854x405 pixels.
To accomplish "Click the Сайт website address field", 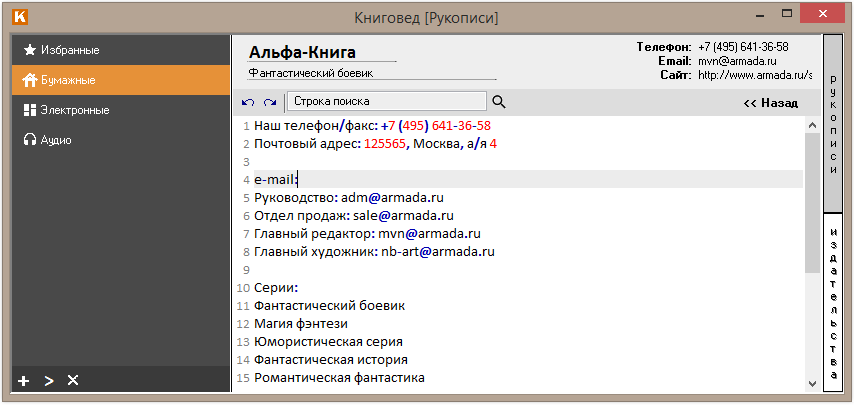I will (x=754, y=75).
